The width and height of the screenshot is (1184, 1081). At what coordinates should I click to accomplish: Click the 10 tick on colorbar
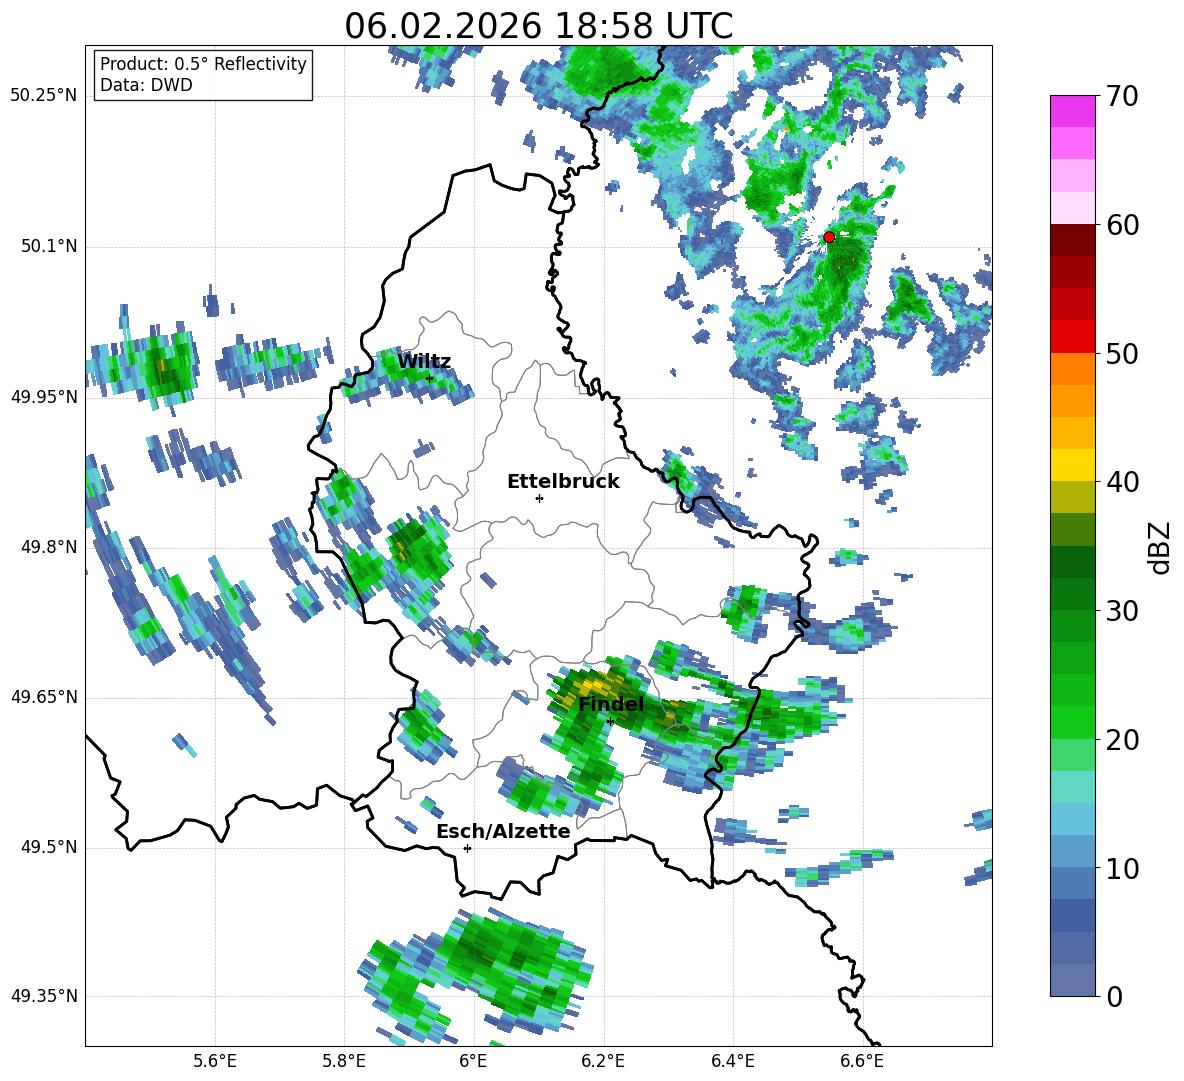[x=1121, y=868]
